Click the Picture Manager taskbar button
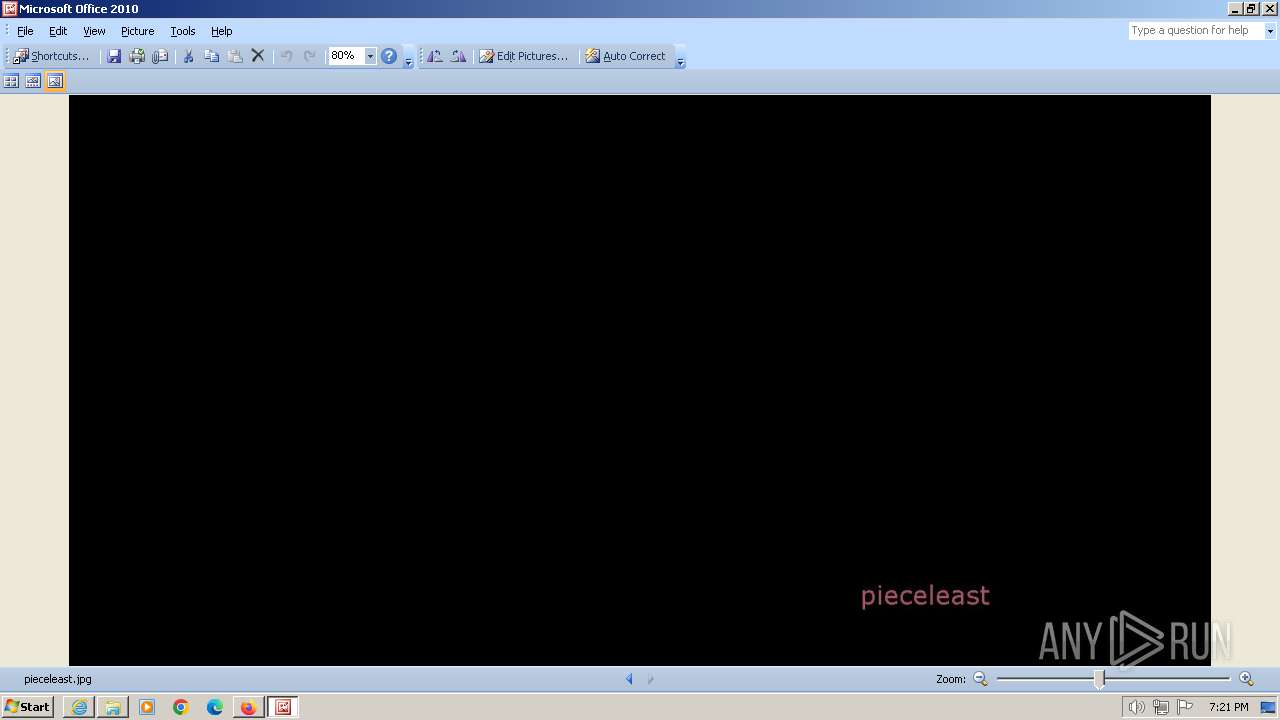The height and width of the screenshot is (720, 1280). 283,707
